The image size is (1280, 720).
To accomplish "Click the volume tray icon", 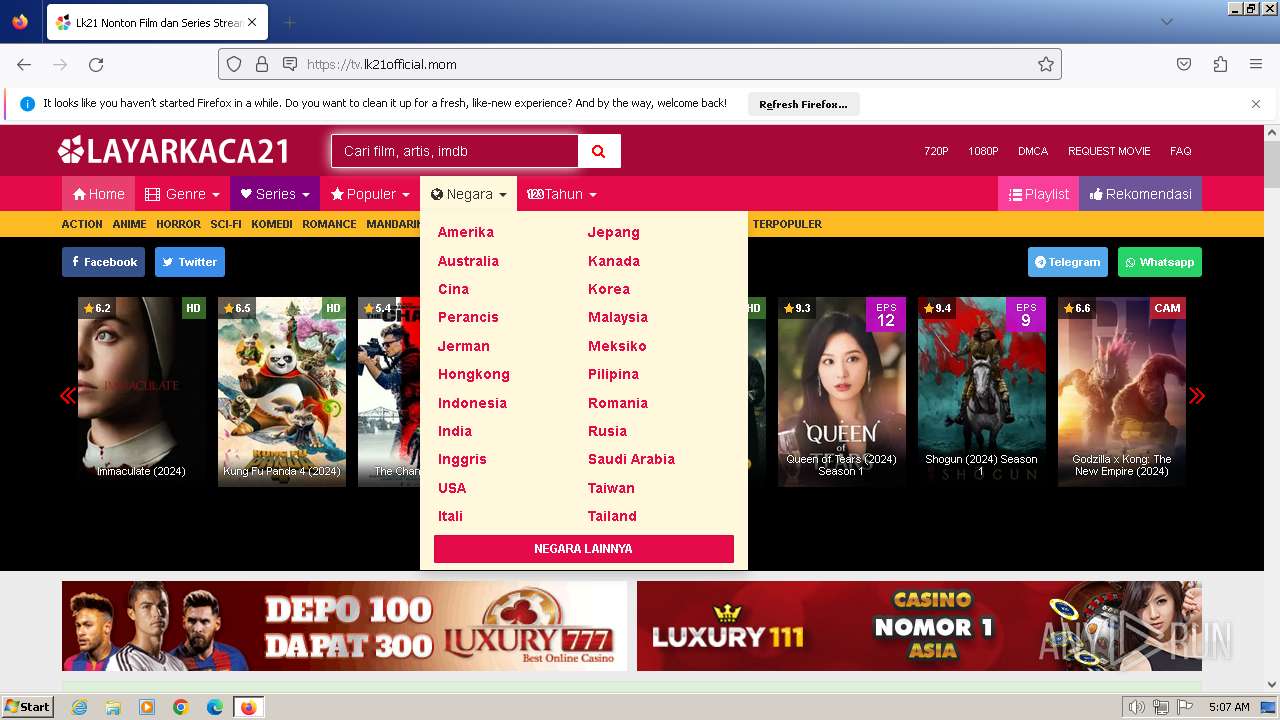I will point(1137,707).
